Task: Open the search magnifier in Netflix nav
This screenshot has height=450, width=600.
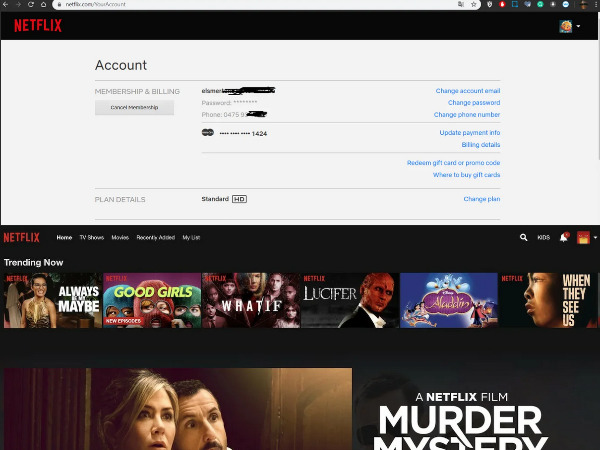Action: (523, 238)
